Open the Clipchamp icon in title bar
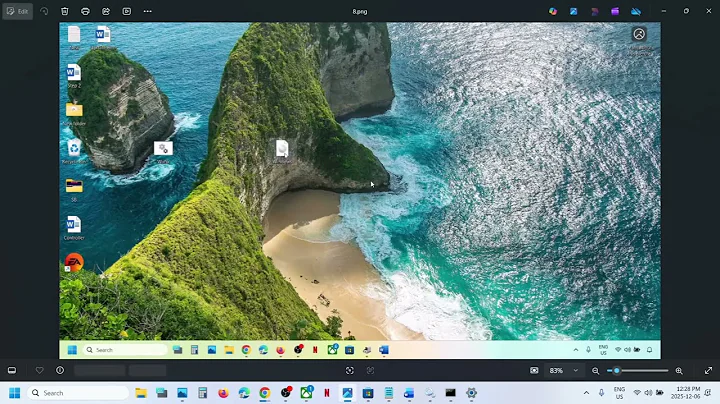Screen dimensions: 720x404 [595, 11]
